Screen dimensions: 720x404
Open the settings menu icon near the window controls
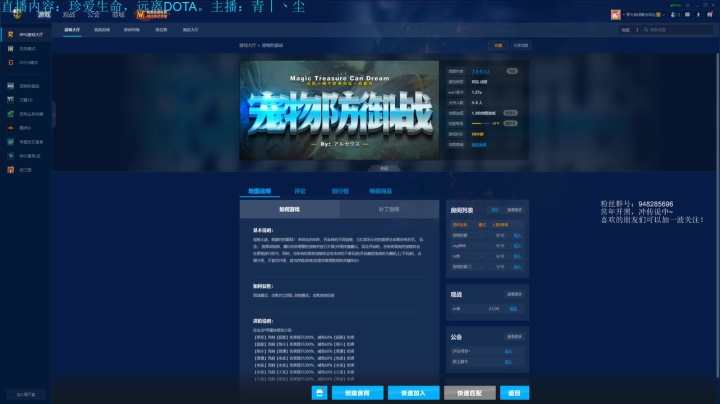[x=687, y=5]
